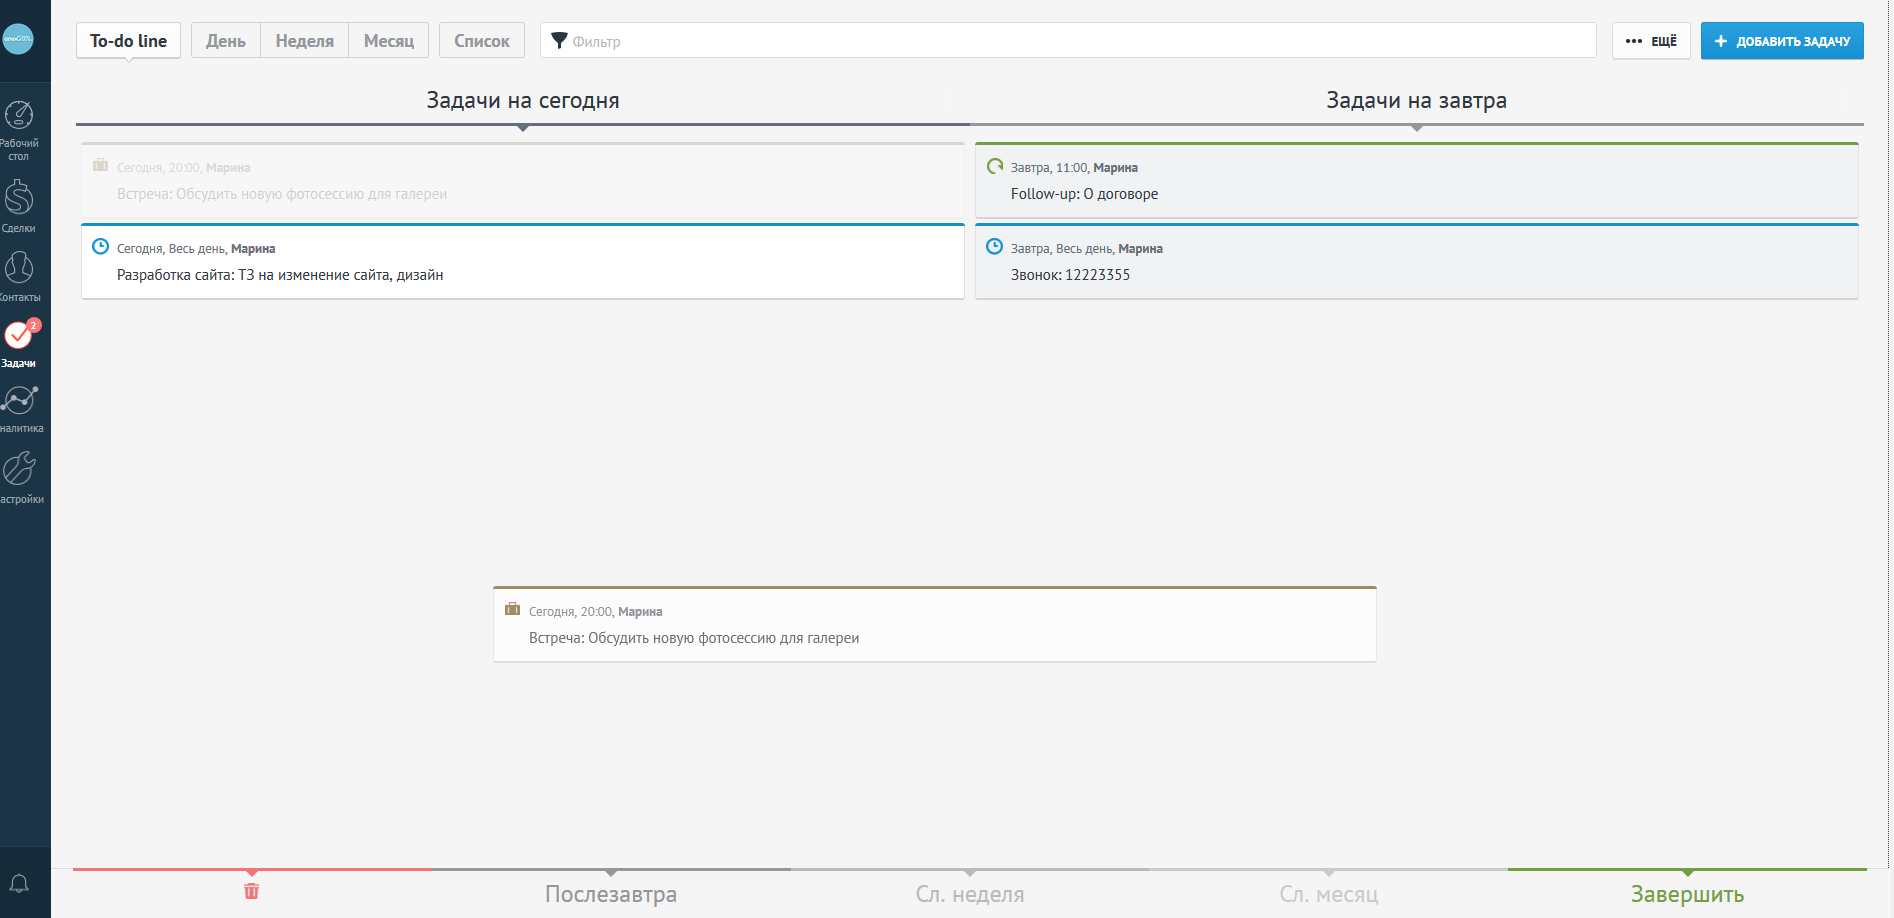Open the Аналитика analytics section
This screenshot has height=918, width=1894.
click(x=20, y=408)
